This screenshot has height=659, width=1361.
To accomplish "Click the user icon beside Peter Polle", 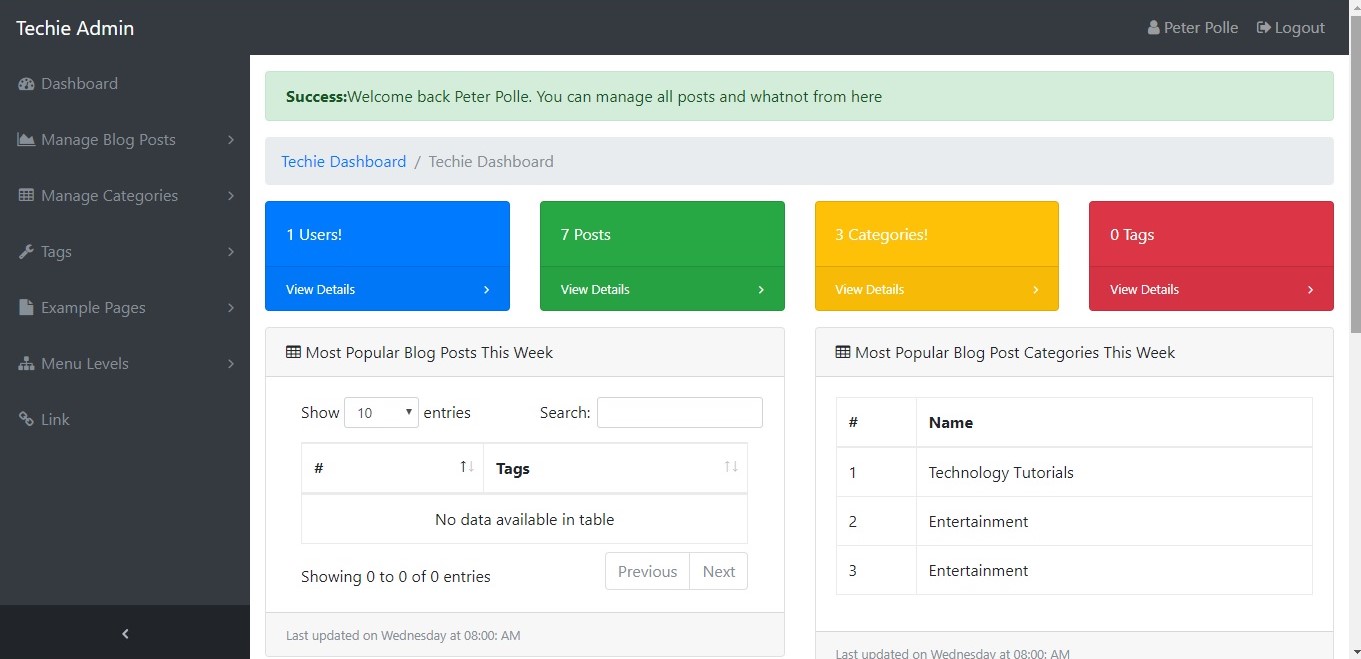I will pyautogui.click(x=1153, y=28).
